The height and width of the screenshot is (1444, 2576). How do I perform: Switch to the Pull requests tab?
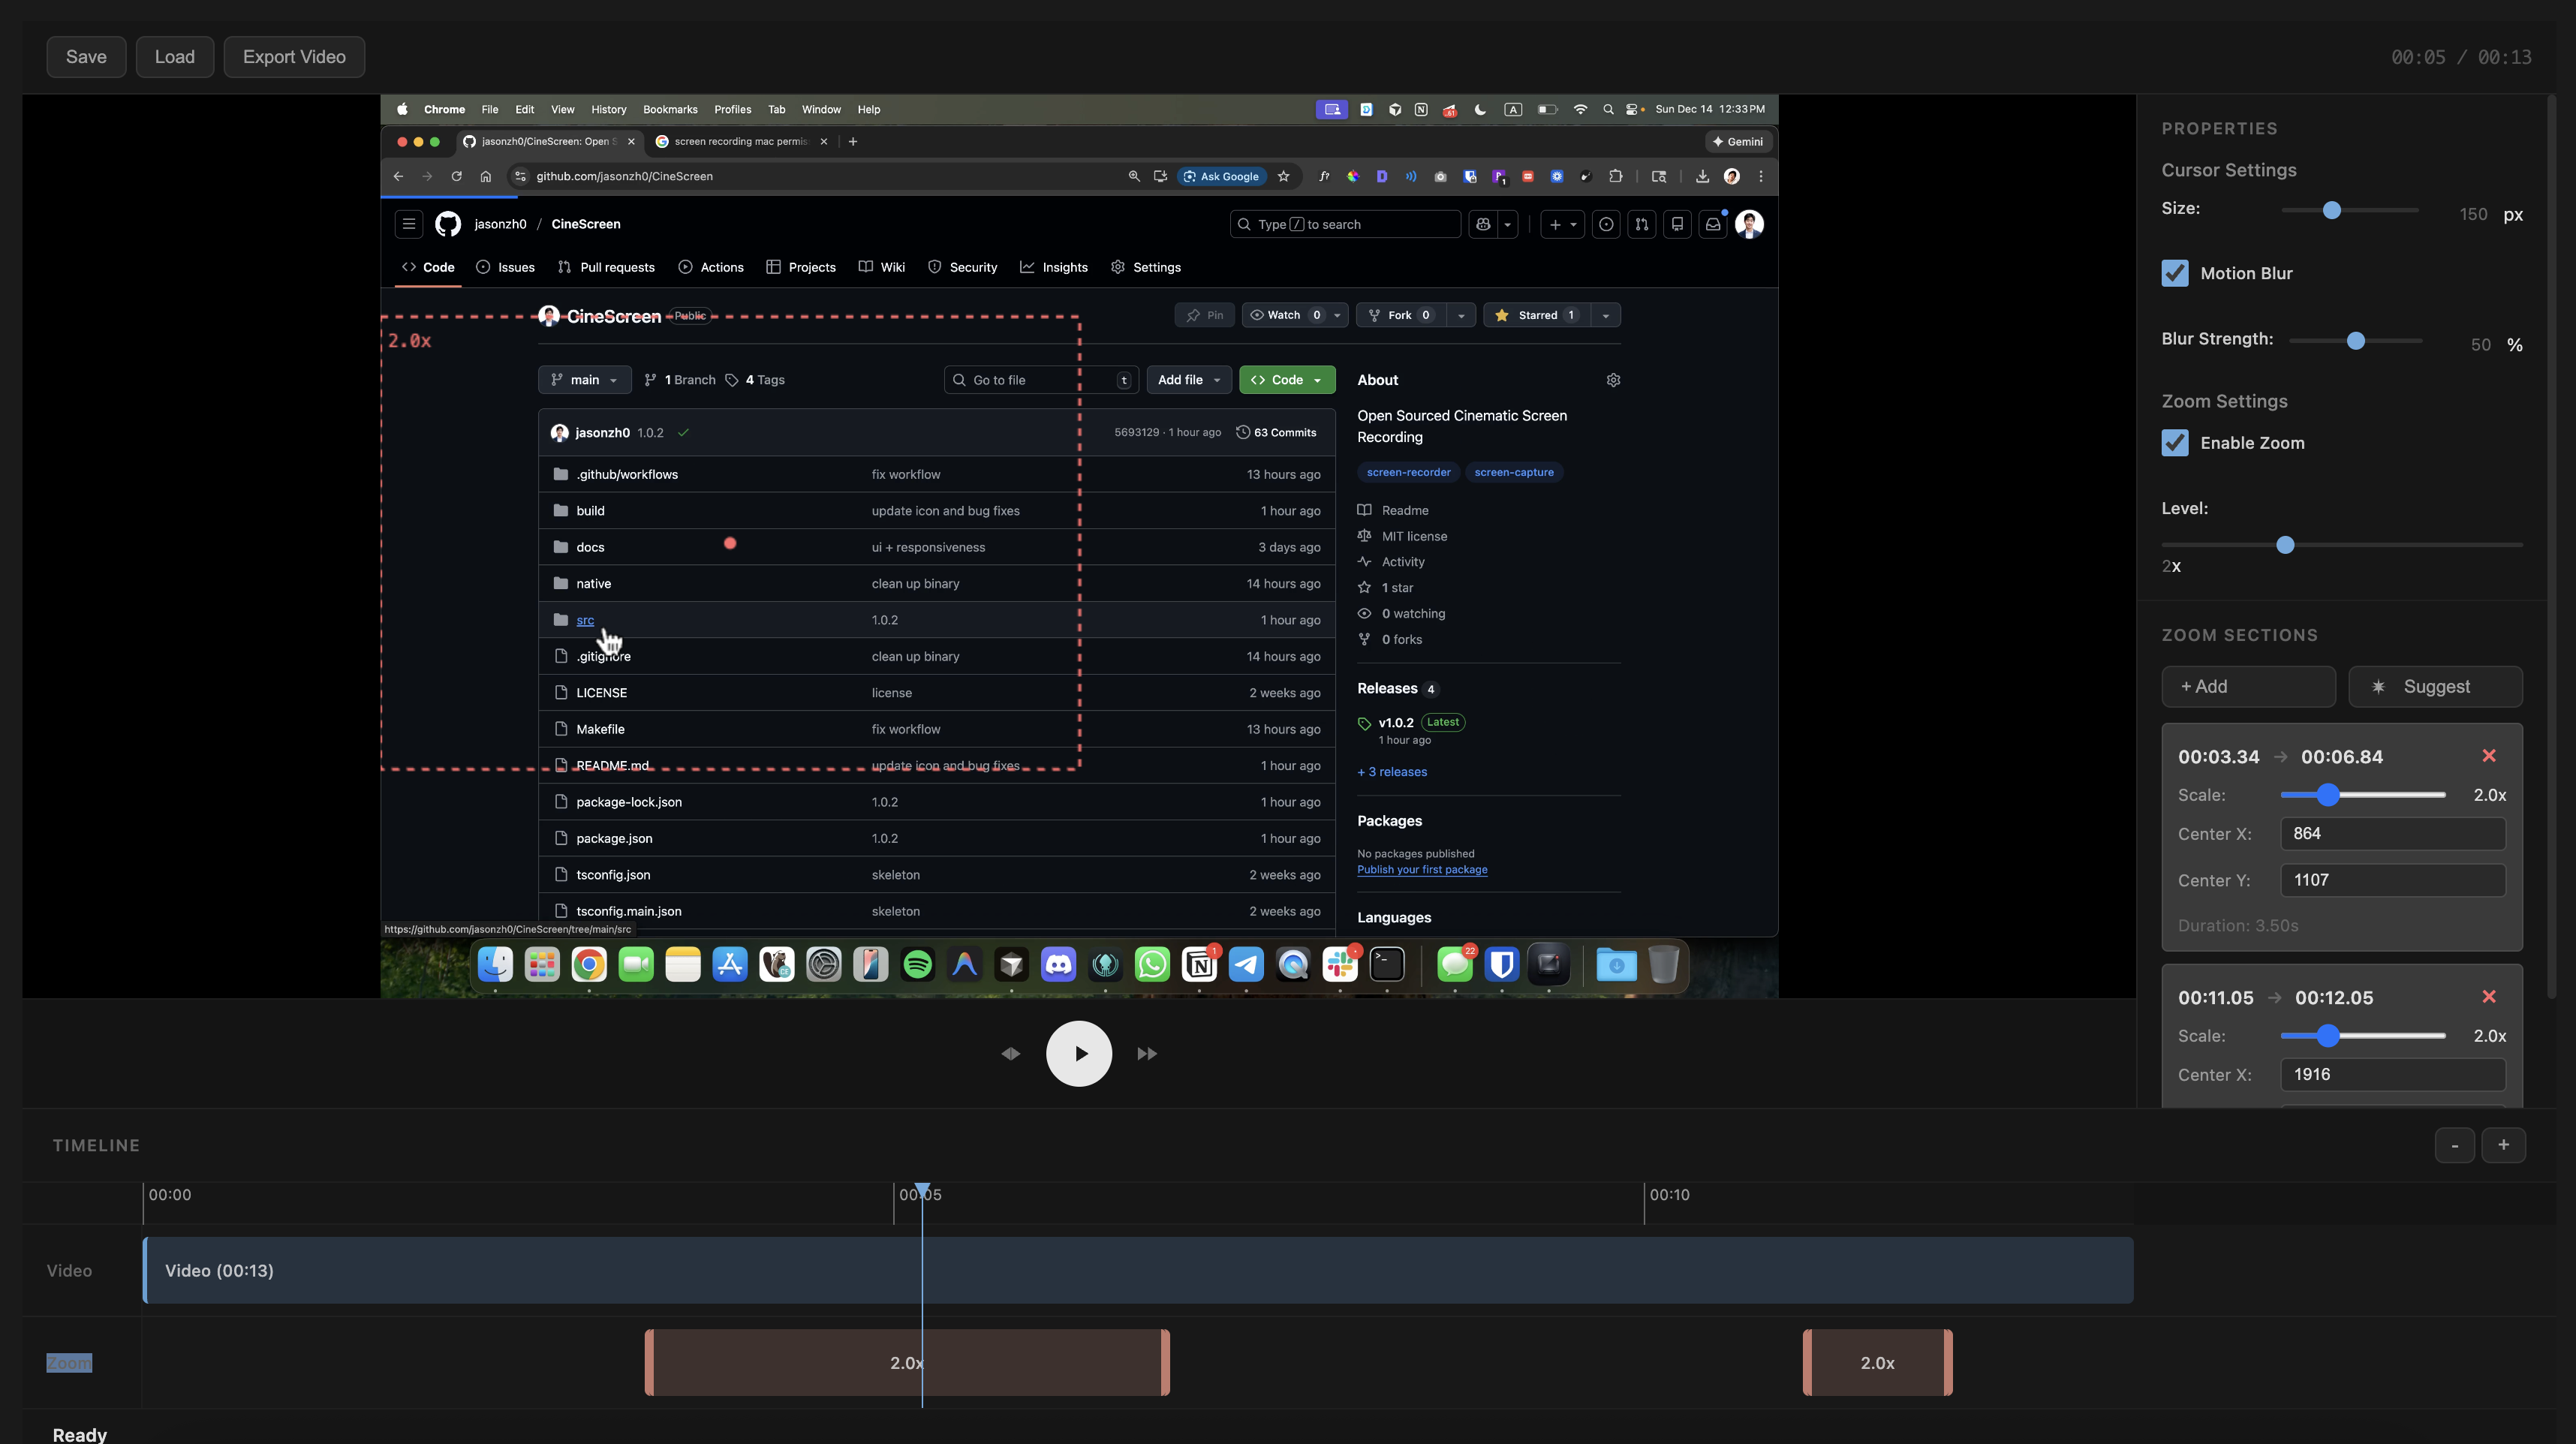[x=607, y=267]
